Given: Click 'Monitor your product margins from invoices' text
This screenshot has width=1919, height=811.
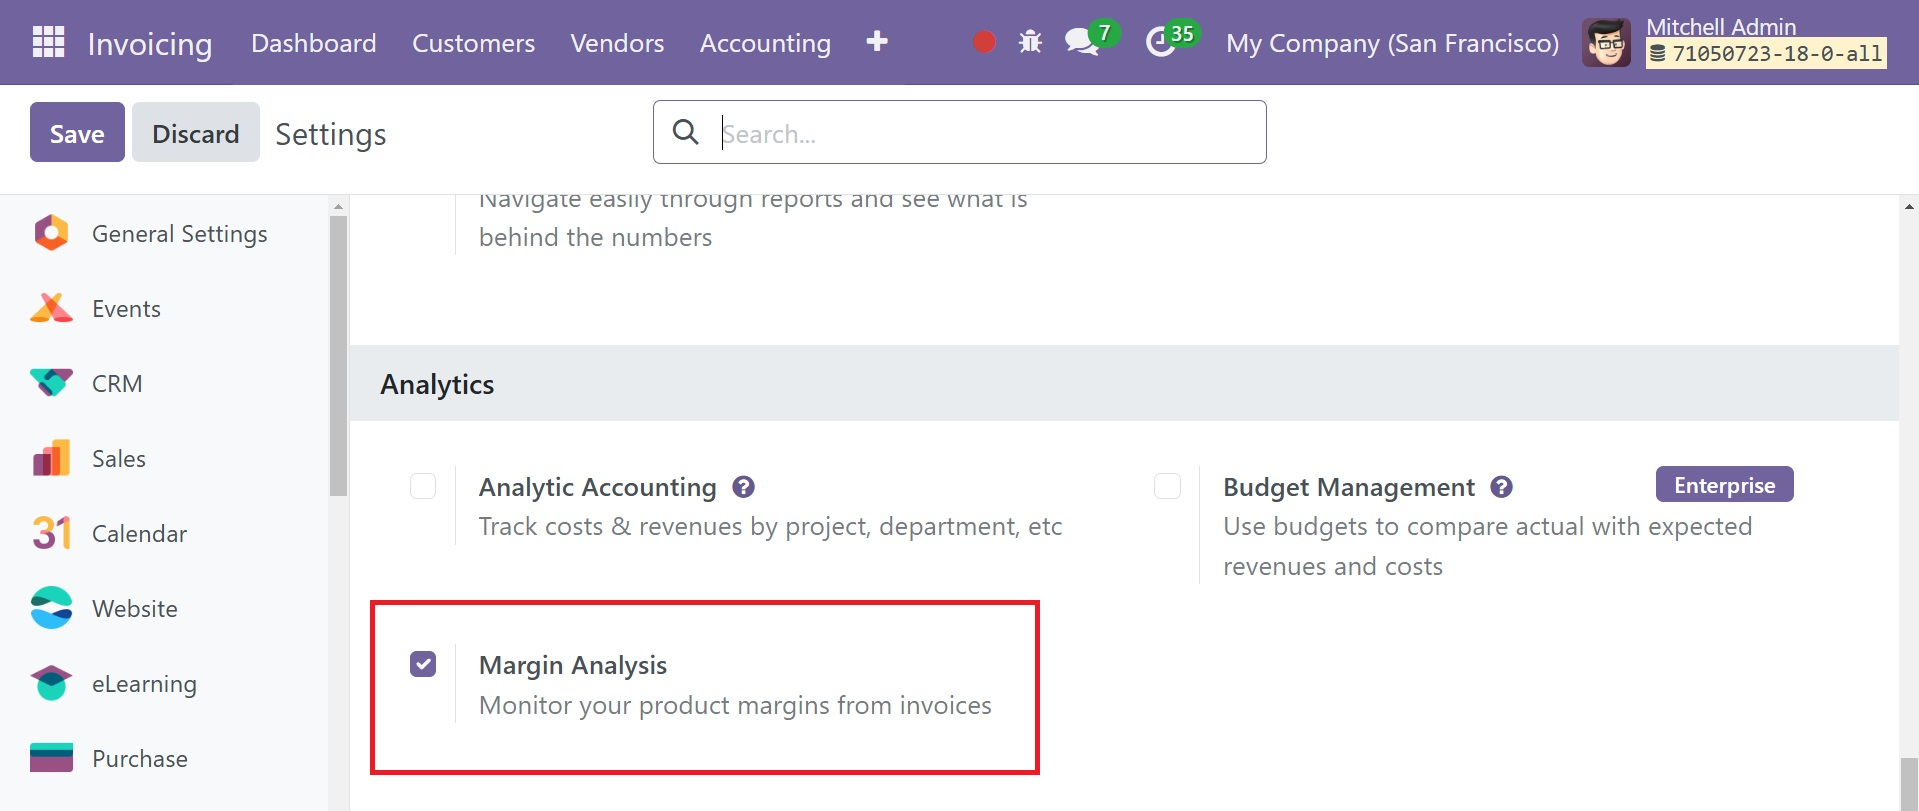Looking at the screenshot, I should coord(735,705).
